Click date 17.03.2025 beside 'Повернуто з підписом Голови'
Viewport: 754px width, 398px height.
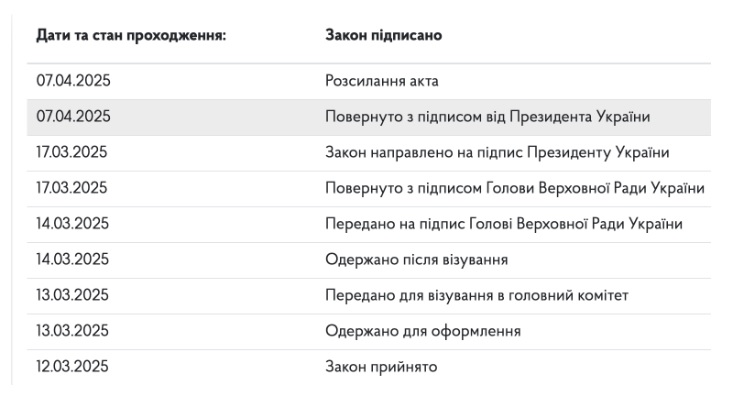click(72, 187)
